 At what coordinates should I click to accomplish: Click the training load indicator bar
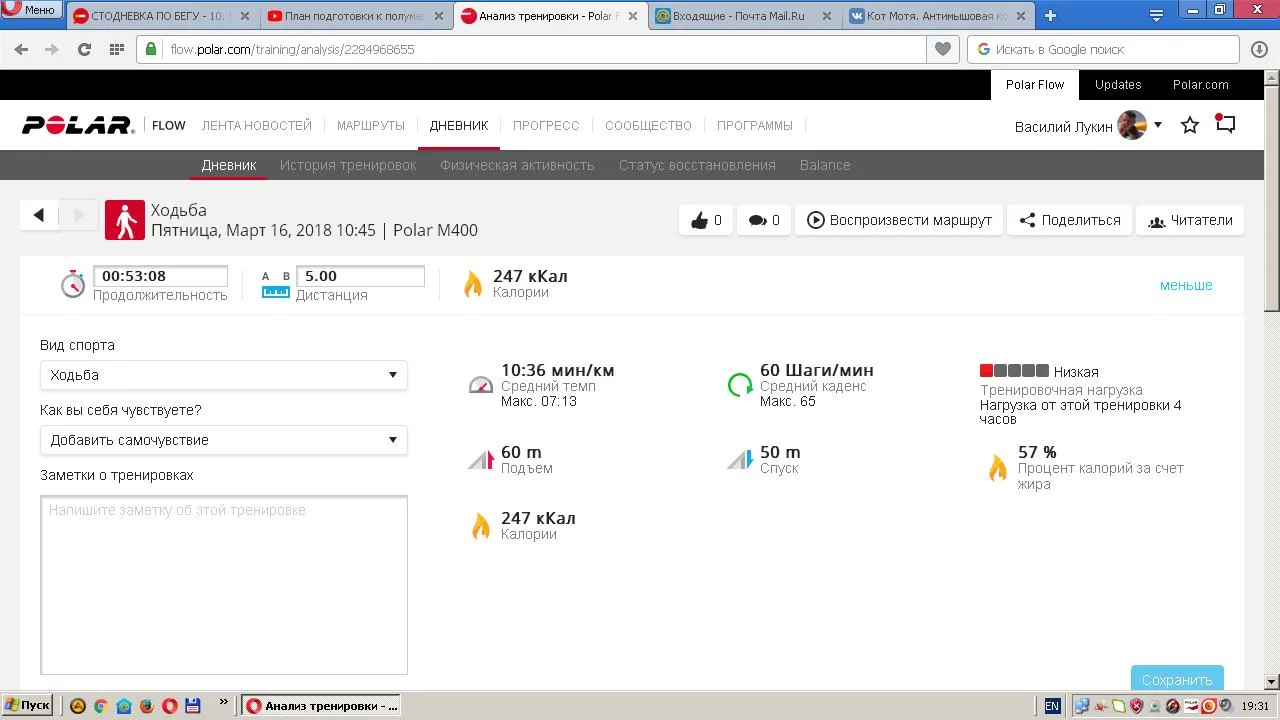pos(1014,371)
